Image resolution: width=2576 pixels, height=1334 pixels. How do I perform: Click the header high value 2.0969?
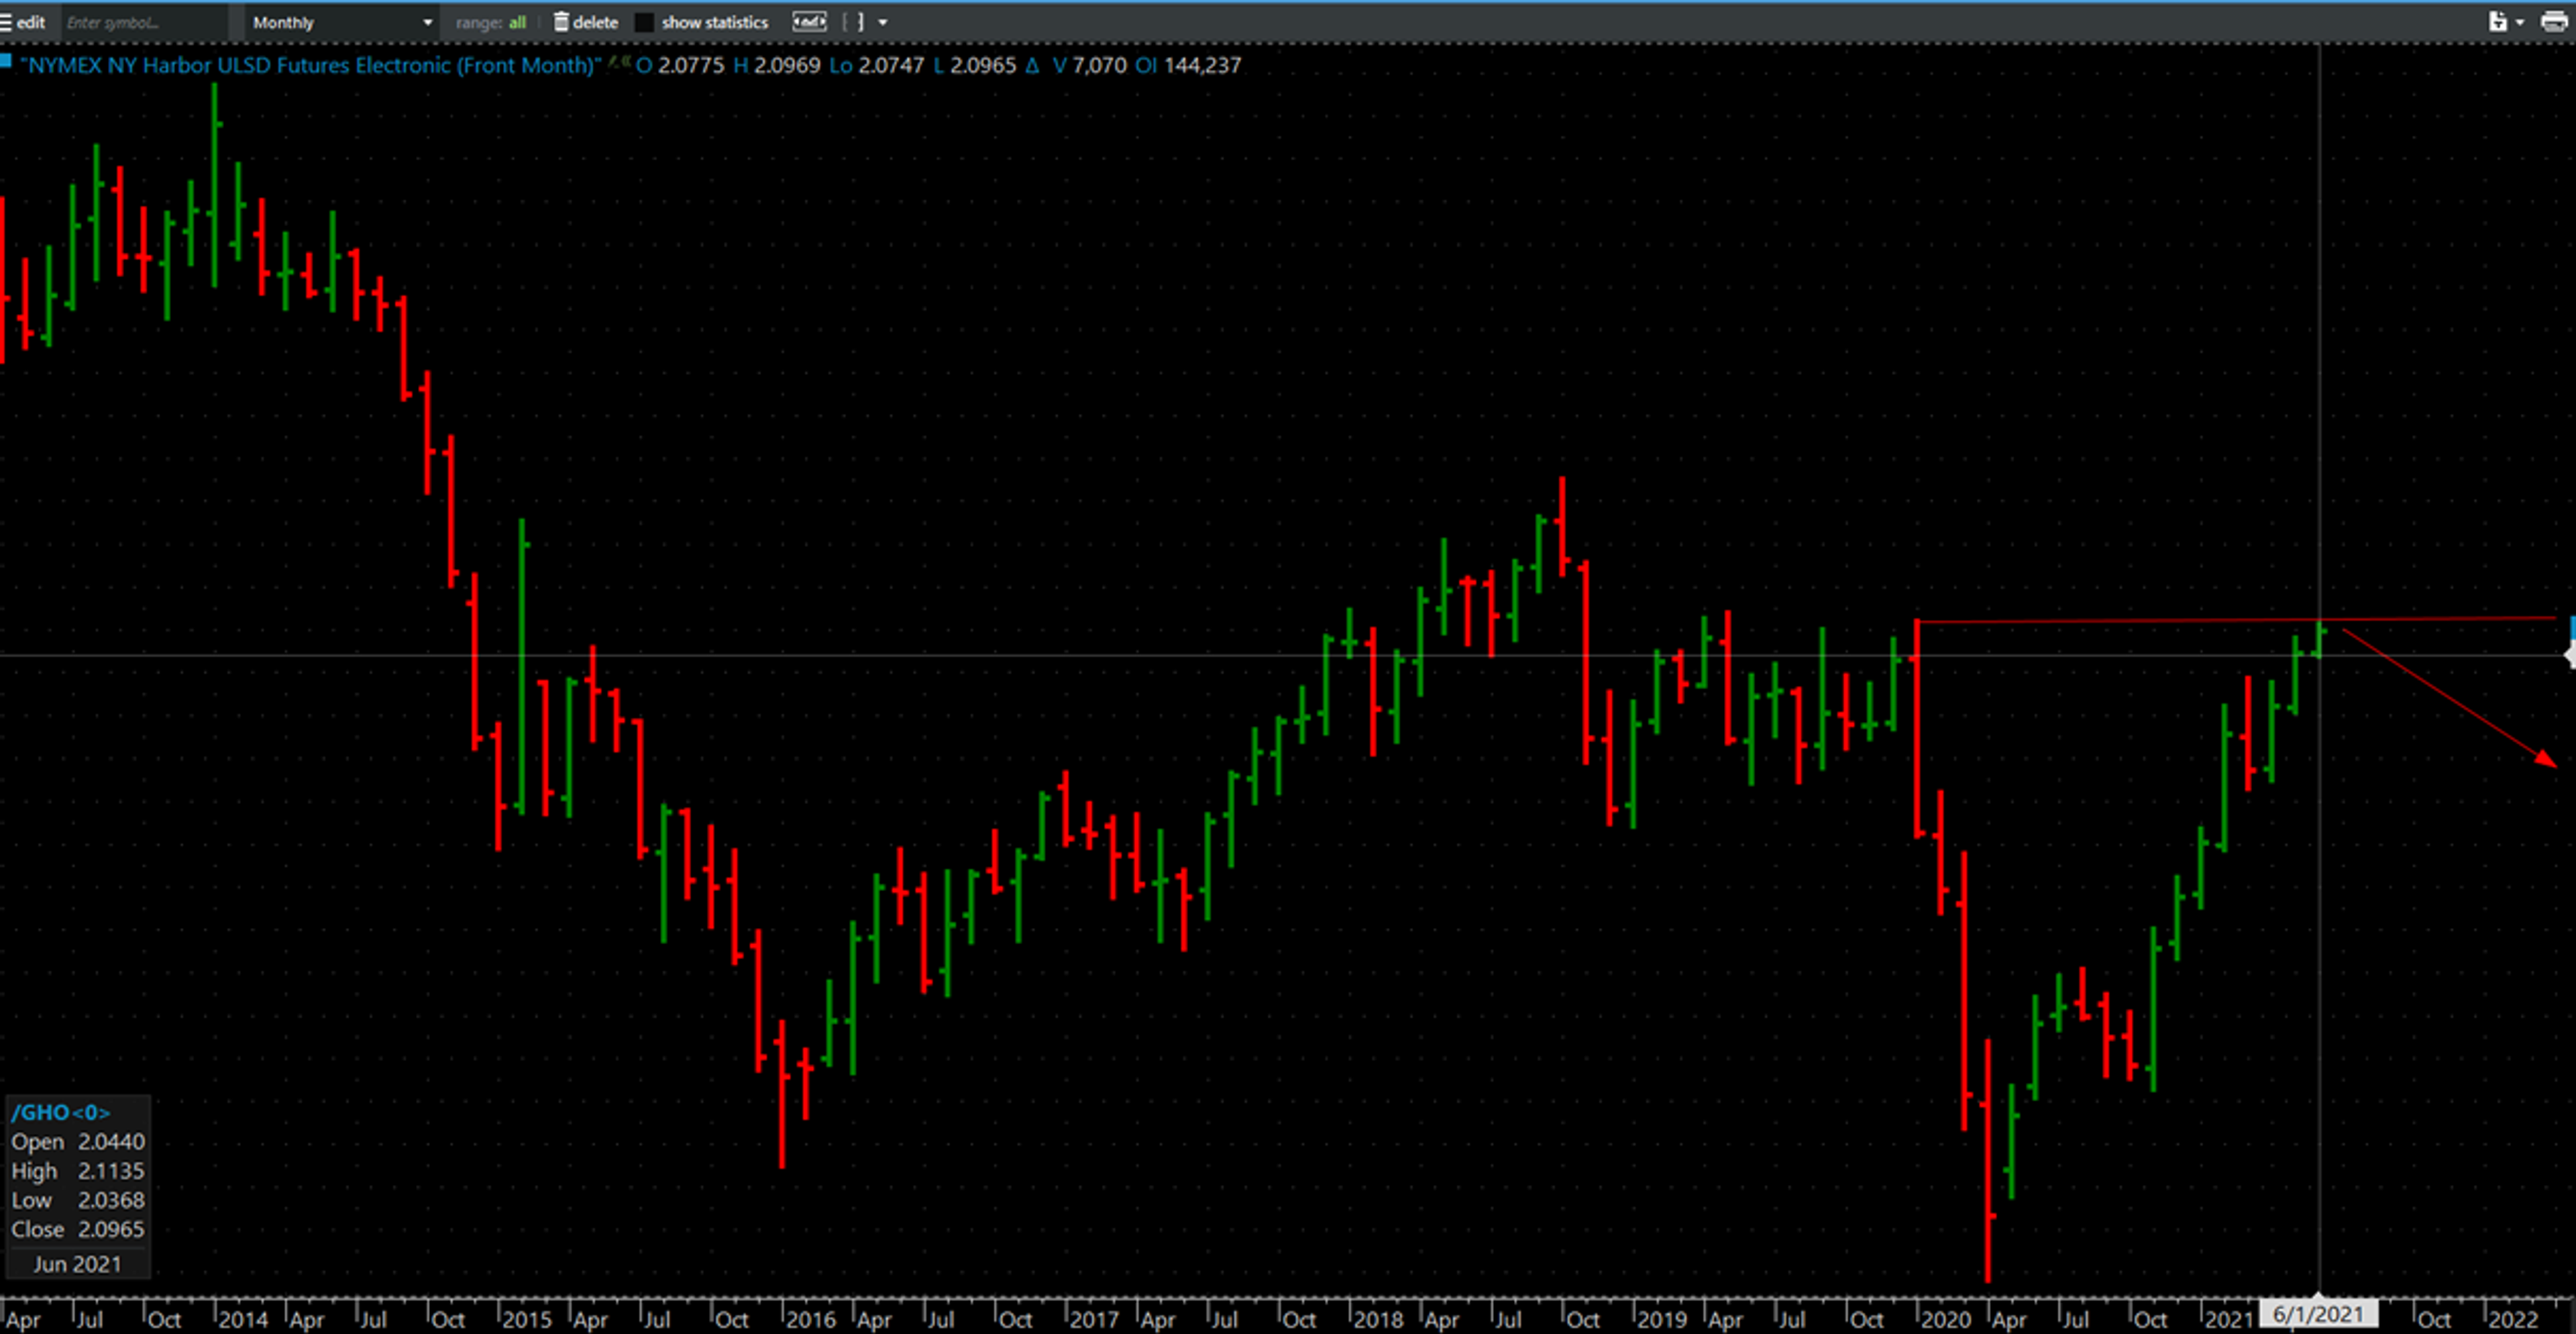(x=787, y=65)
